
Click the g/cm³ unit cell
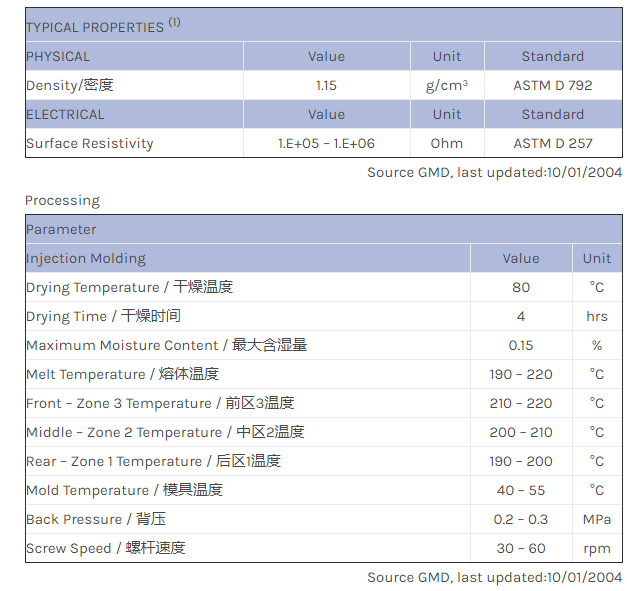pos(447,85)
